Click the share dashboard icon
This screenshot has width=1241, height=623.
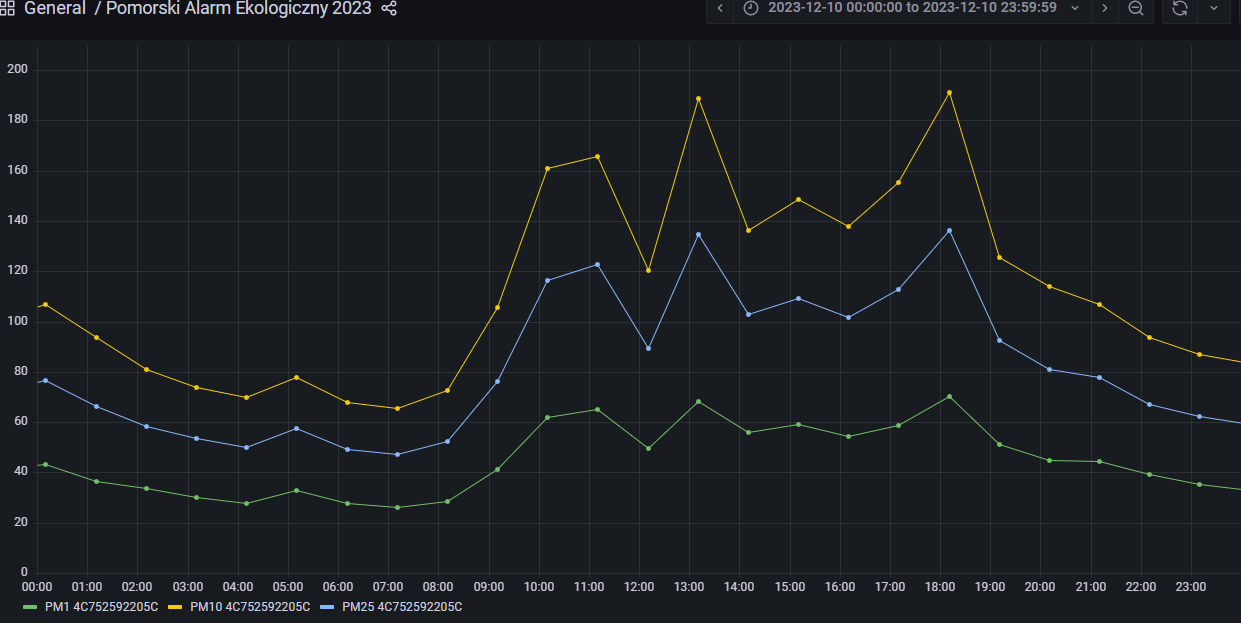click(x=389, y=9)
